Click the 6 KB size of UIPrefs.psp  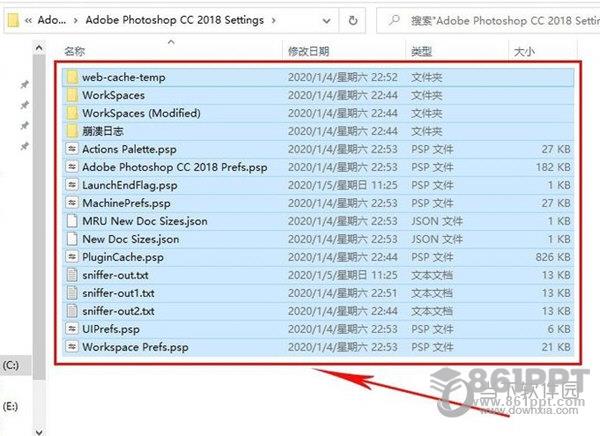click(x=559, y=329)
